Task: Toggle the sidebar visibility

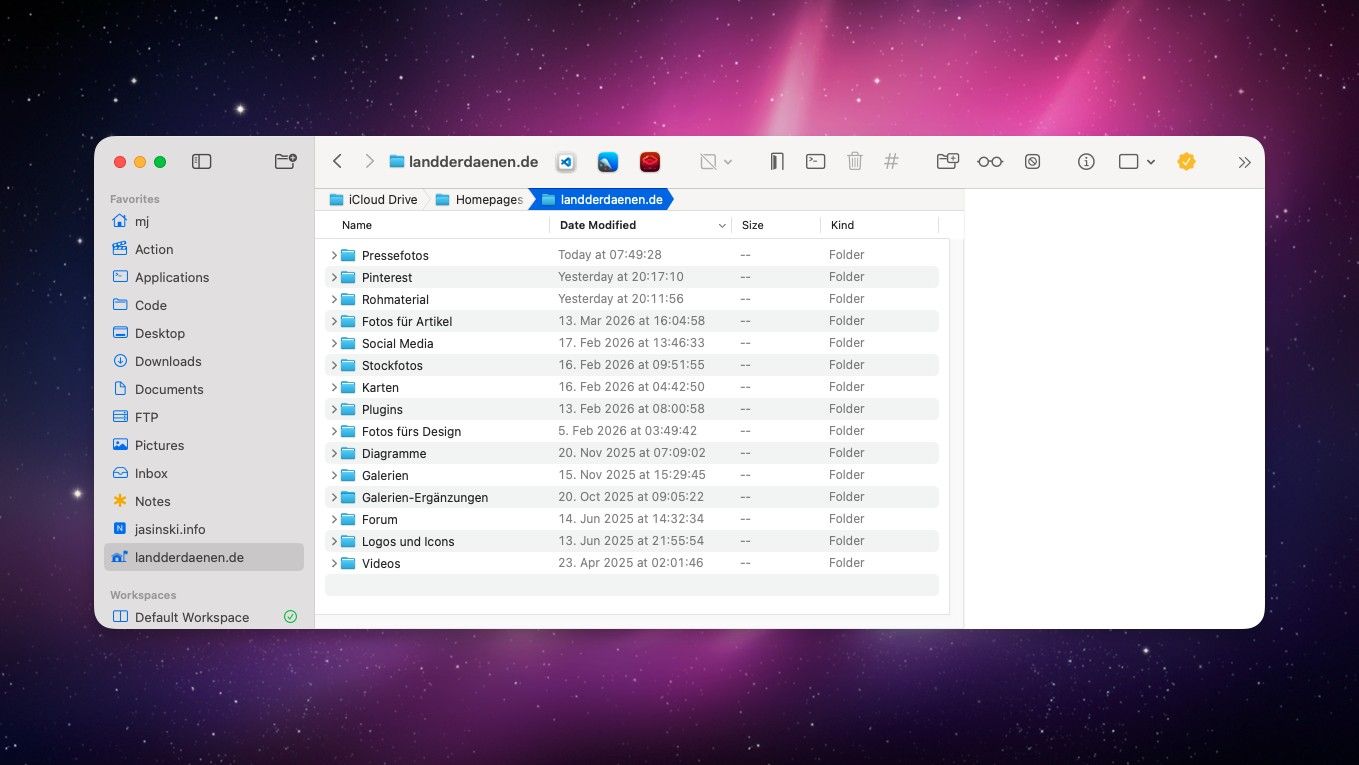Action: click(x=202, y=161)
